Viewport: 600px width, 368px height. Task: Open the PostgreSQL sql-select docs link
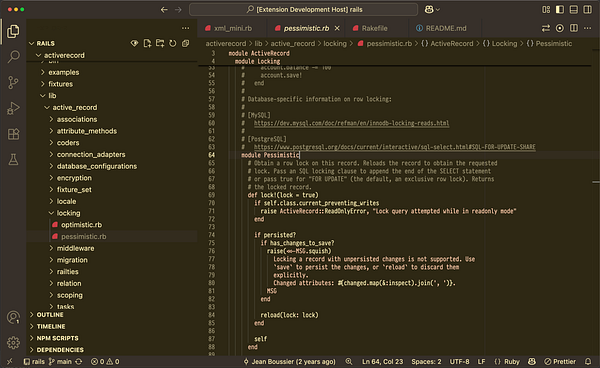click(x=395, y=147)
